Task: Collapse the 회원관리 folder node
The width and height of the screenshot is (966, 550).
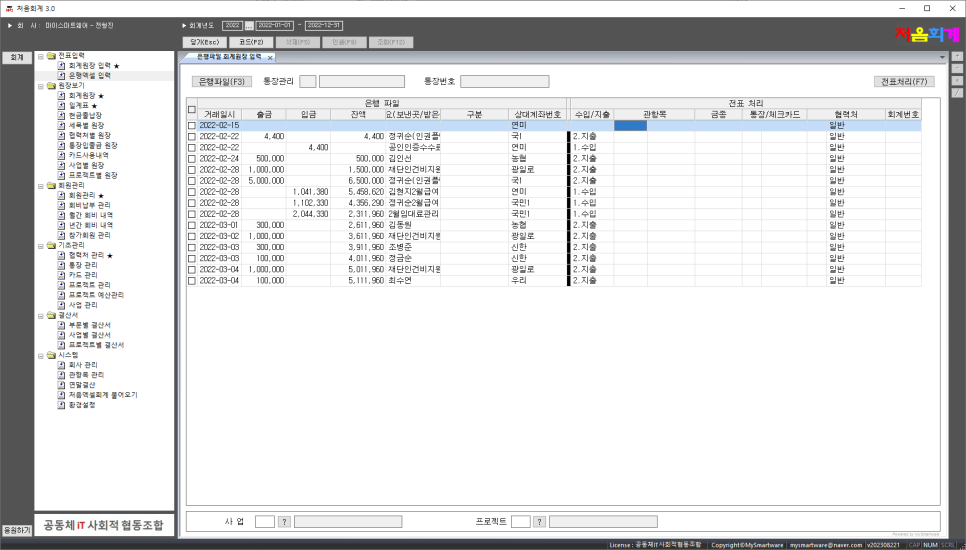Action: pyautogui.click(x=40, y=185)
